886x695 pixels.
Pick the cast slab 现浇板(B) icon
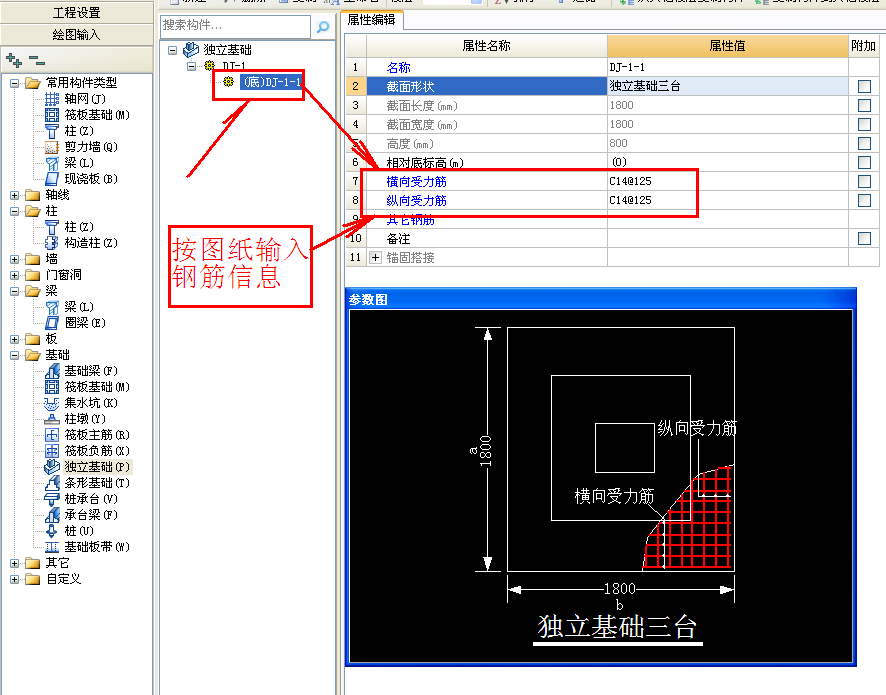pyautogui.click(x=51, y=179)
